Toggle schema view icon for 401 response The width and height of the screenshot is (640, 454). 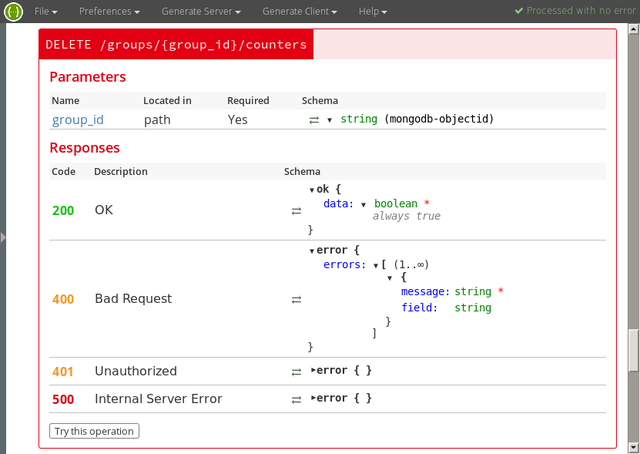point(296,372)
